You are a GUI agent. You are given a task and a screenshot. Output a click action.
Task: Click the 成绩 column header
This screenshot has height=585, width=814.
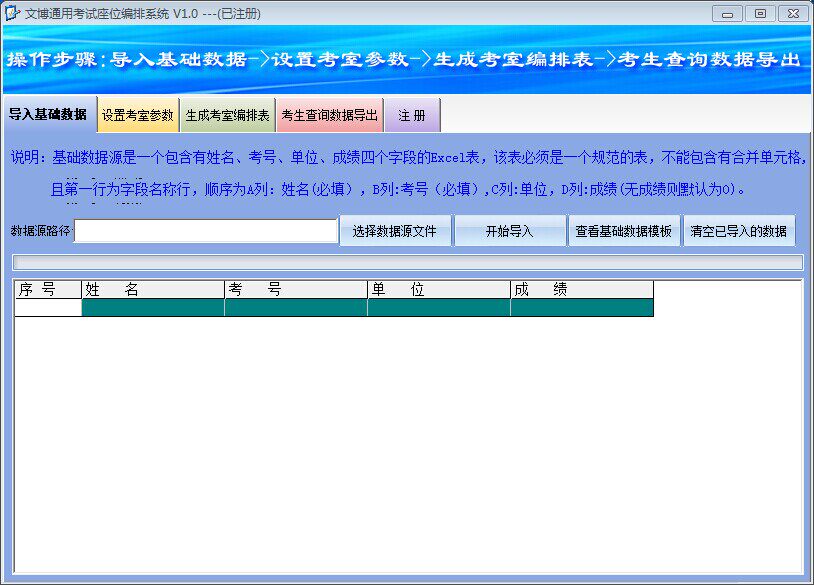coord(582,290)
